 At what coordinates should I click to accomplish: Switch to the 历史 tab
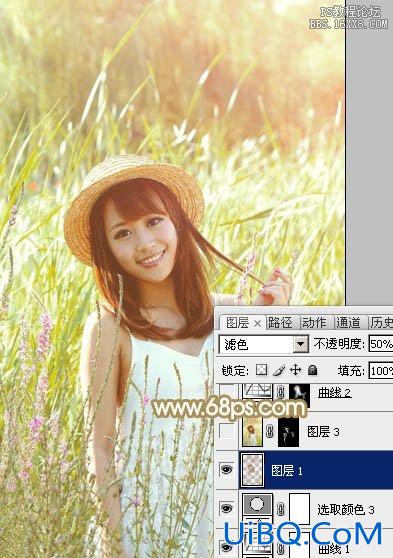tap(381, 323)
